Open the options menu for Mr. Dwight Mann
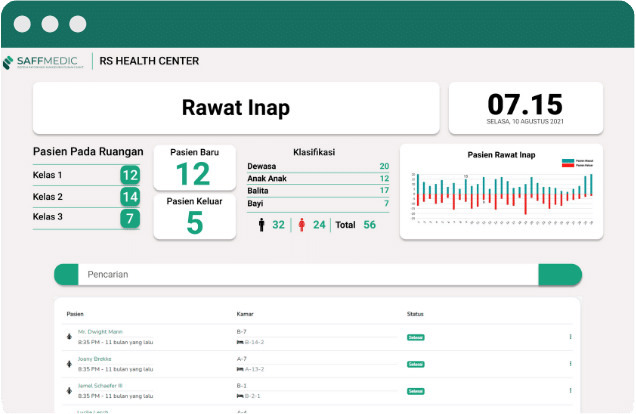The image size is (636, 414). (570, 337)
